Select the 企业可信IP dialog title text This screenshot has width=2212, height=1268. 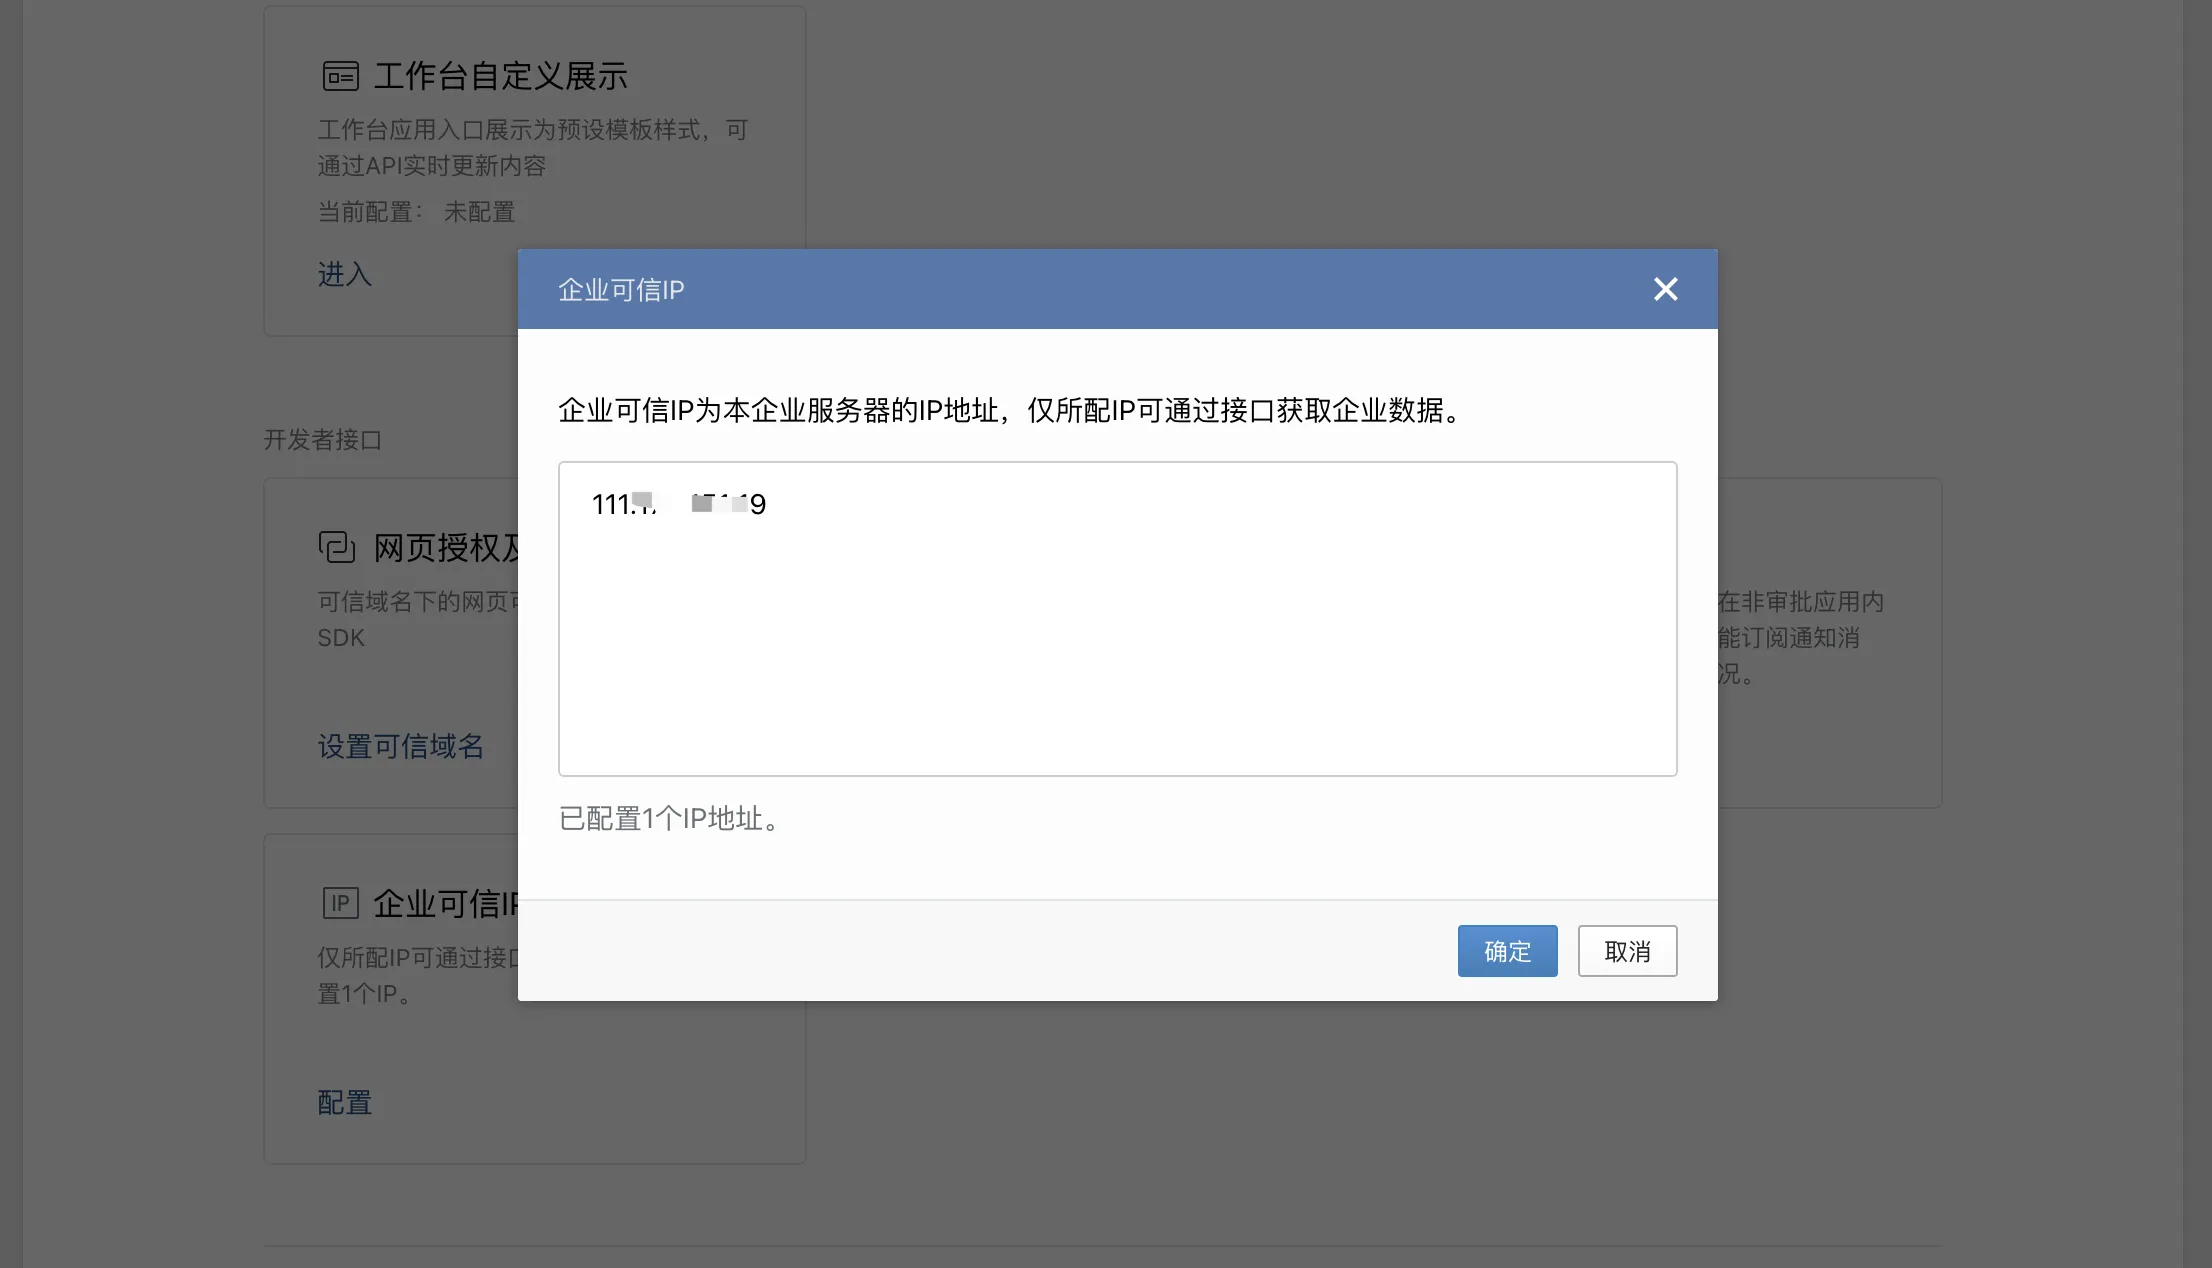point(621,289)
